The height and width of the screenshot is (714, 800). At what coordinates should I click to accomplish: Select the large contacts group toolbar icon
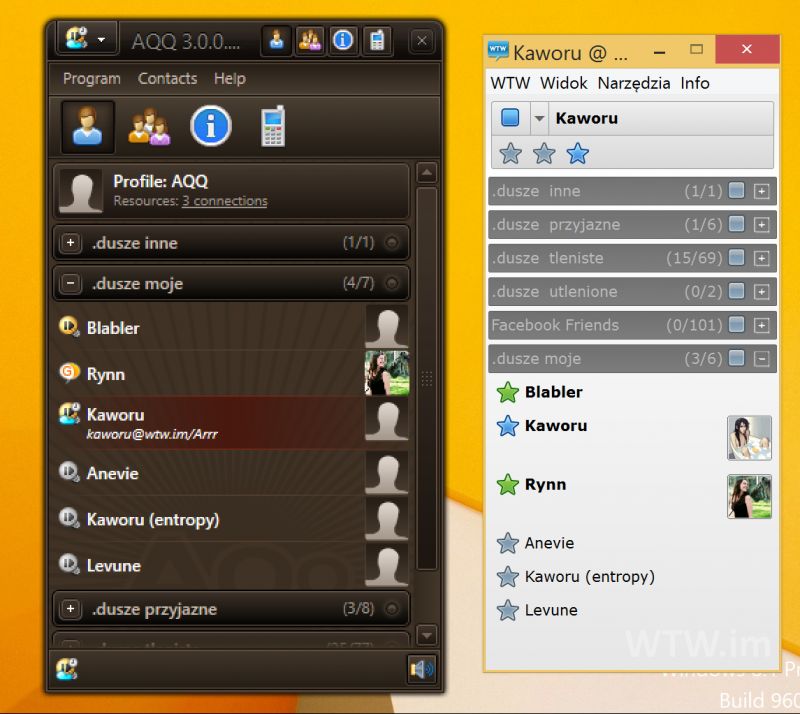coord(149,127)
